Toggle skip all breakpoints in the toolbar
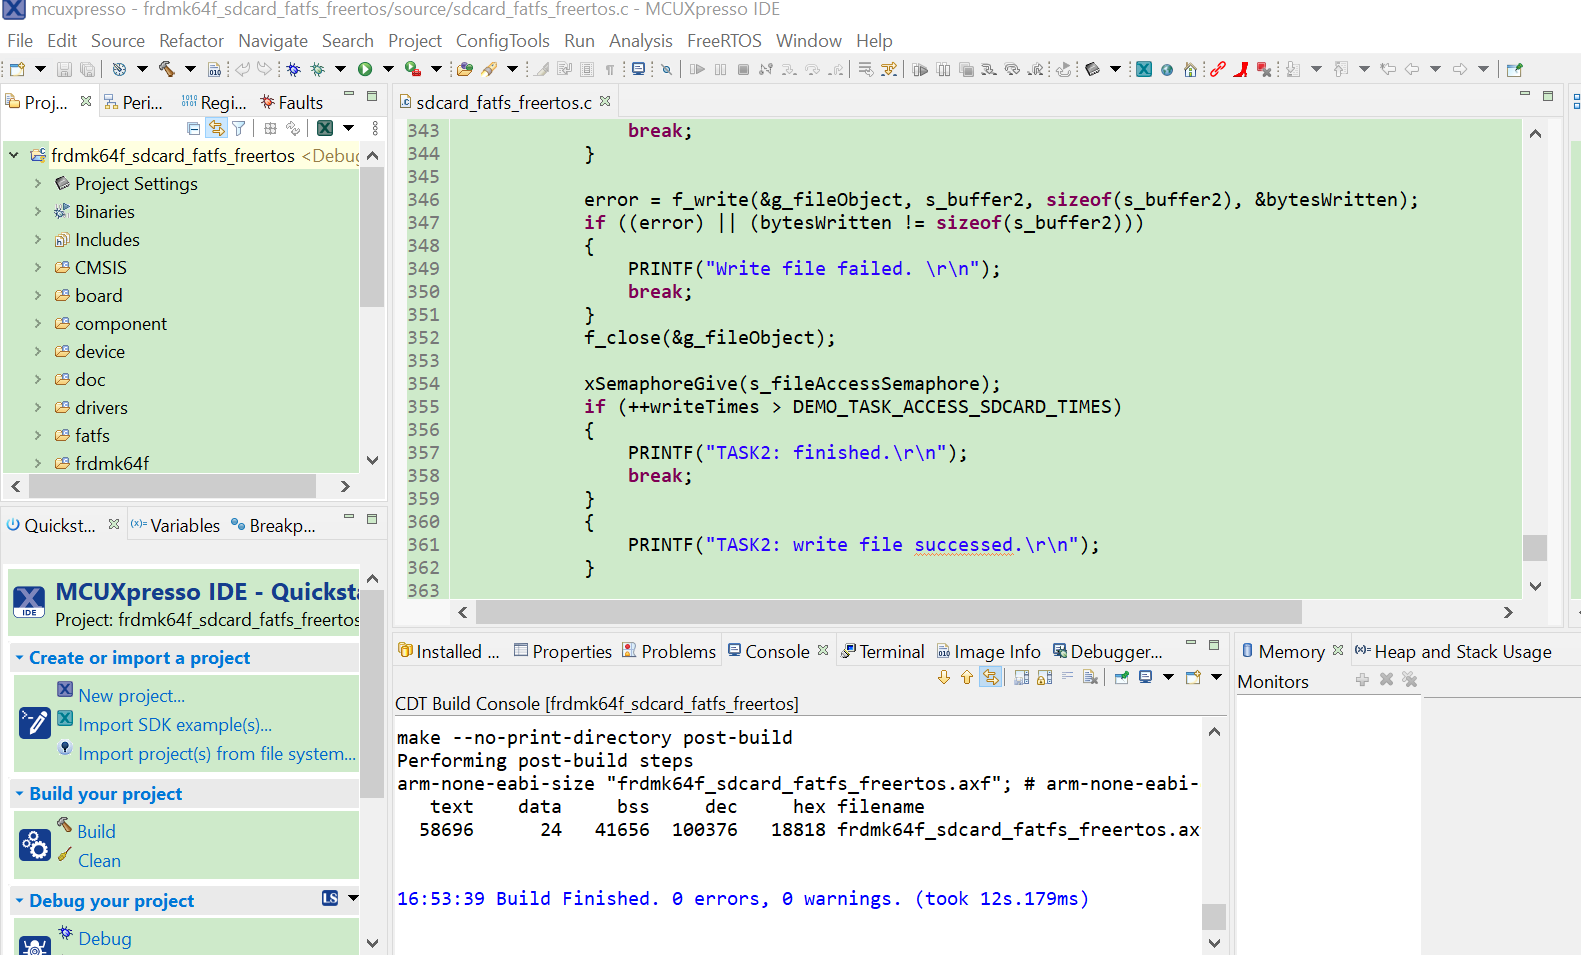Screen dimensions: 1581x955 point(666,69)
